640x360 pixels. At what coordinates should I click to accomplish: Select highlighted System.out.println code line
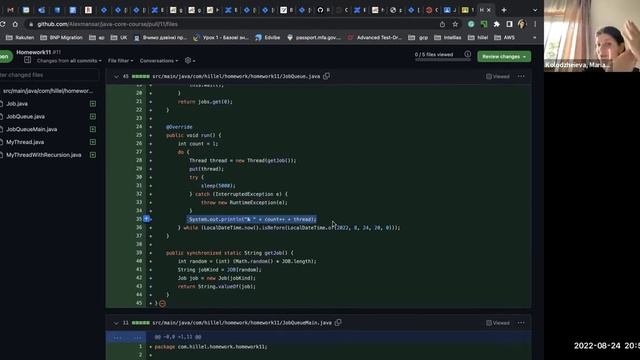252,219
